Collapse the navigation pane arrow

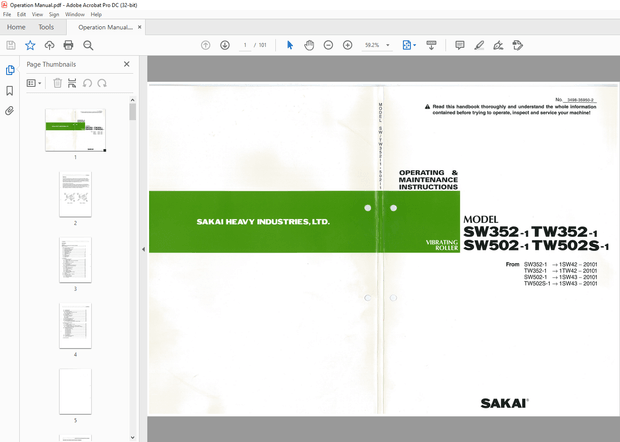tap(143, 249)
